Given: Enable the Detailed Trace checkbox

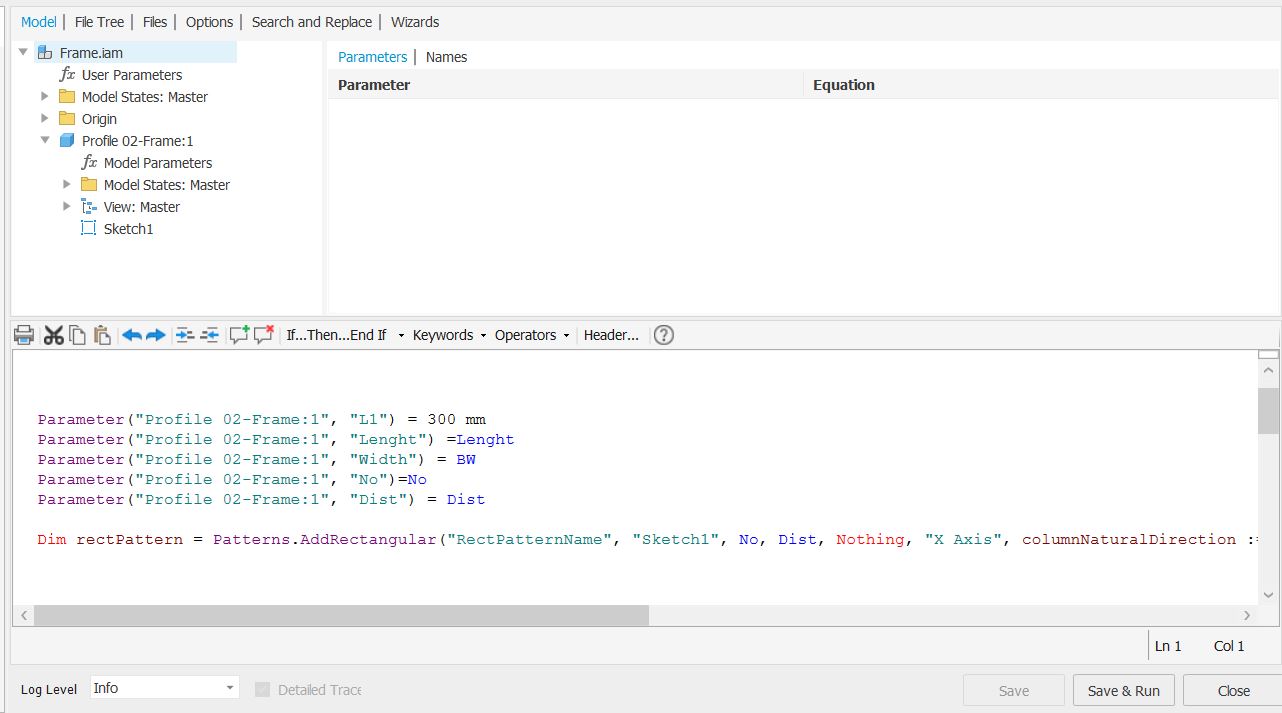Looking at the screenshot, I should 262,689.
